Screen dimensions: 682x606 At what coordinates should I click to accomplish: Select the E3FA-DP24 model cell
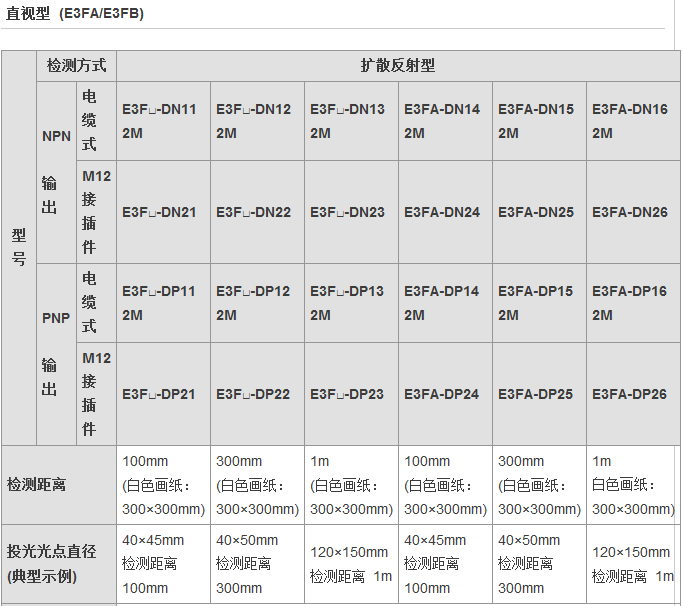tap(444, 394)
